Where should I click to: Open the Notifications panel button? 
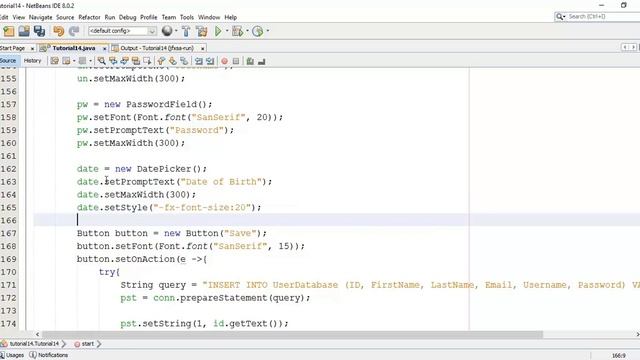click(x=49, y=355)
